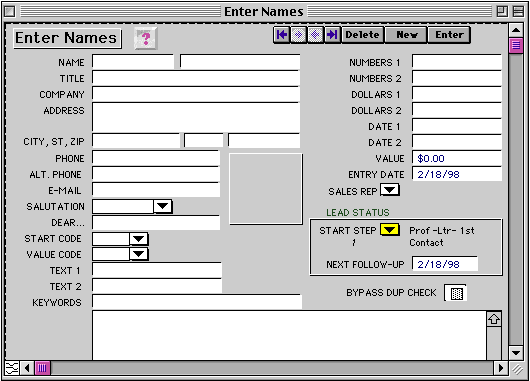
Task: Click the empty gray picture box
Action: point(266,189)
